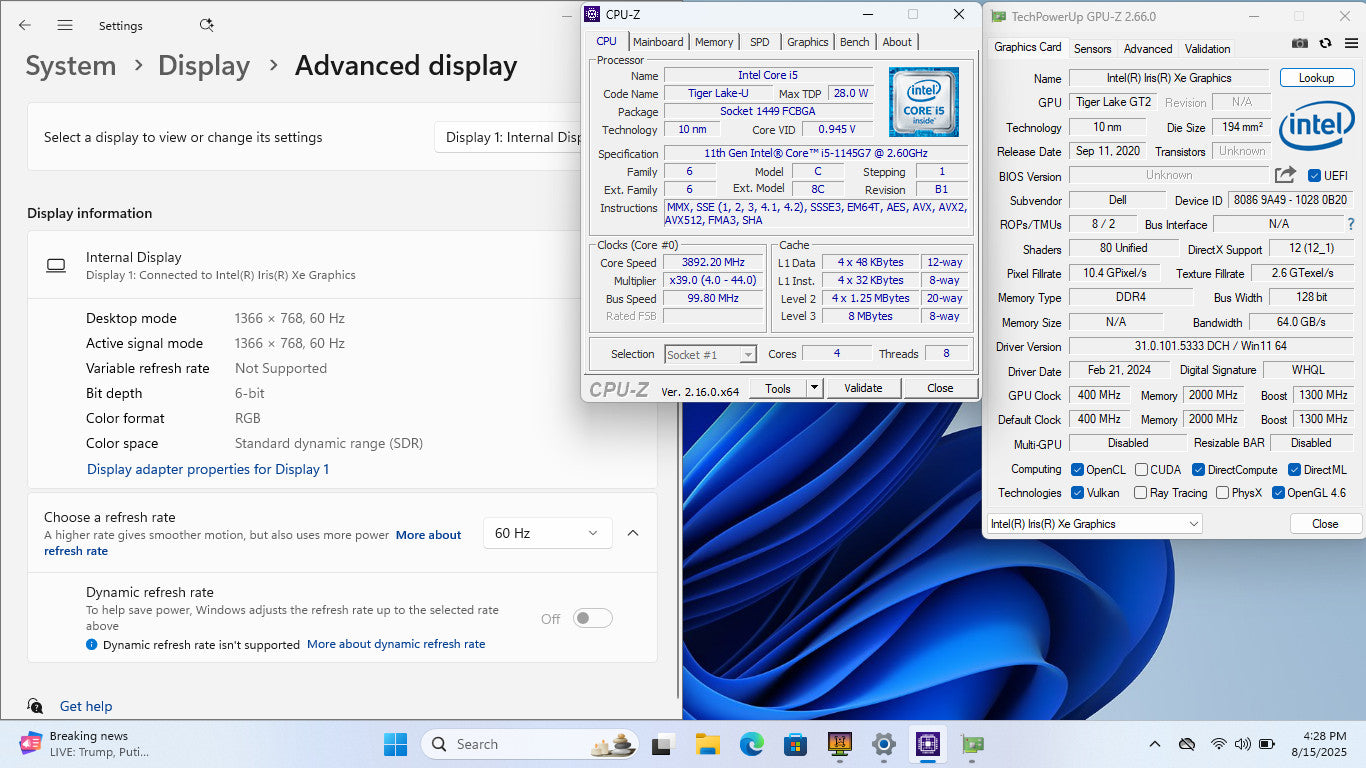Toggle the Dynamic refresh rate switch
Screen dimensions: 1366x768
592,619
